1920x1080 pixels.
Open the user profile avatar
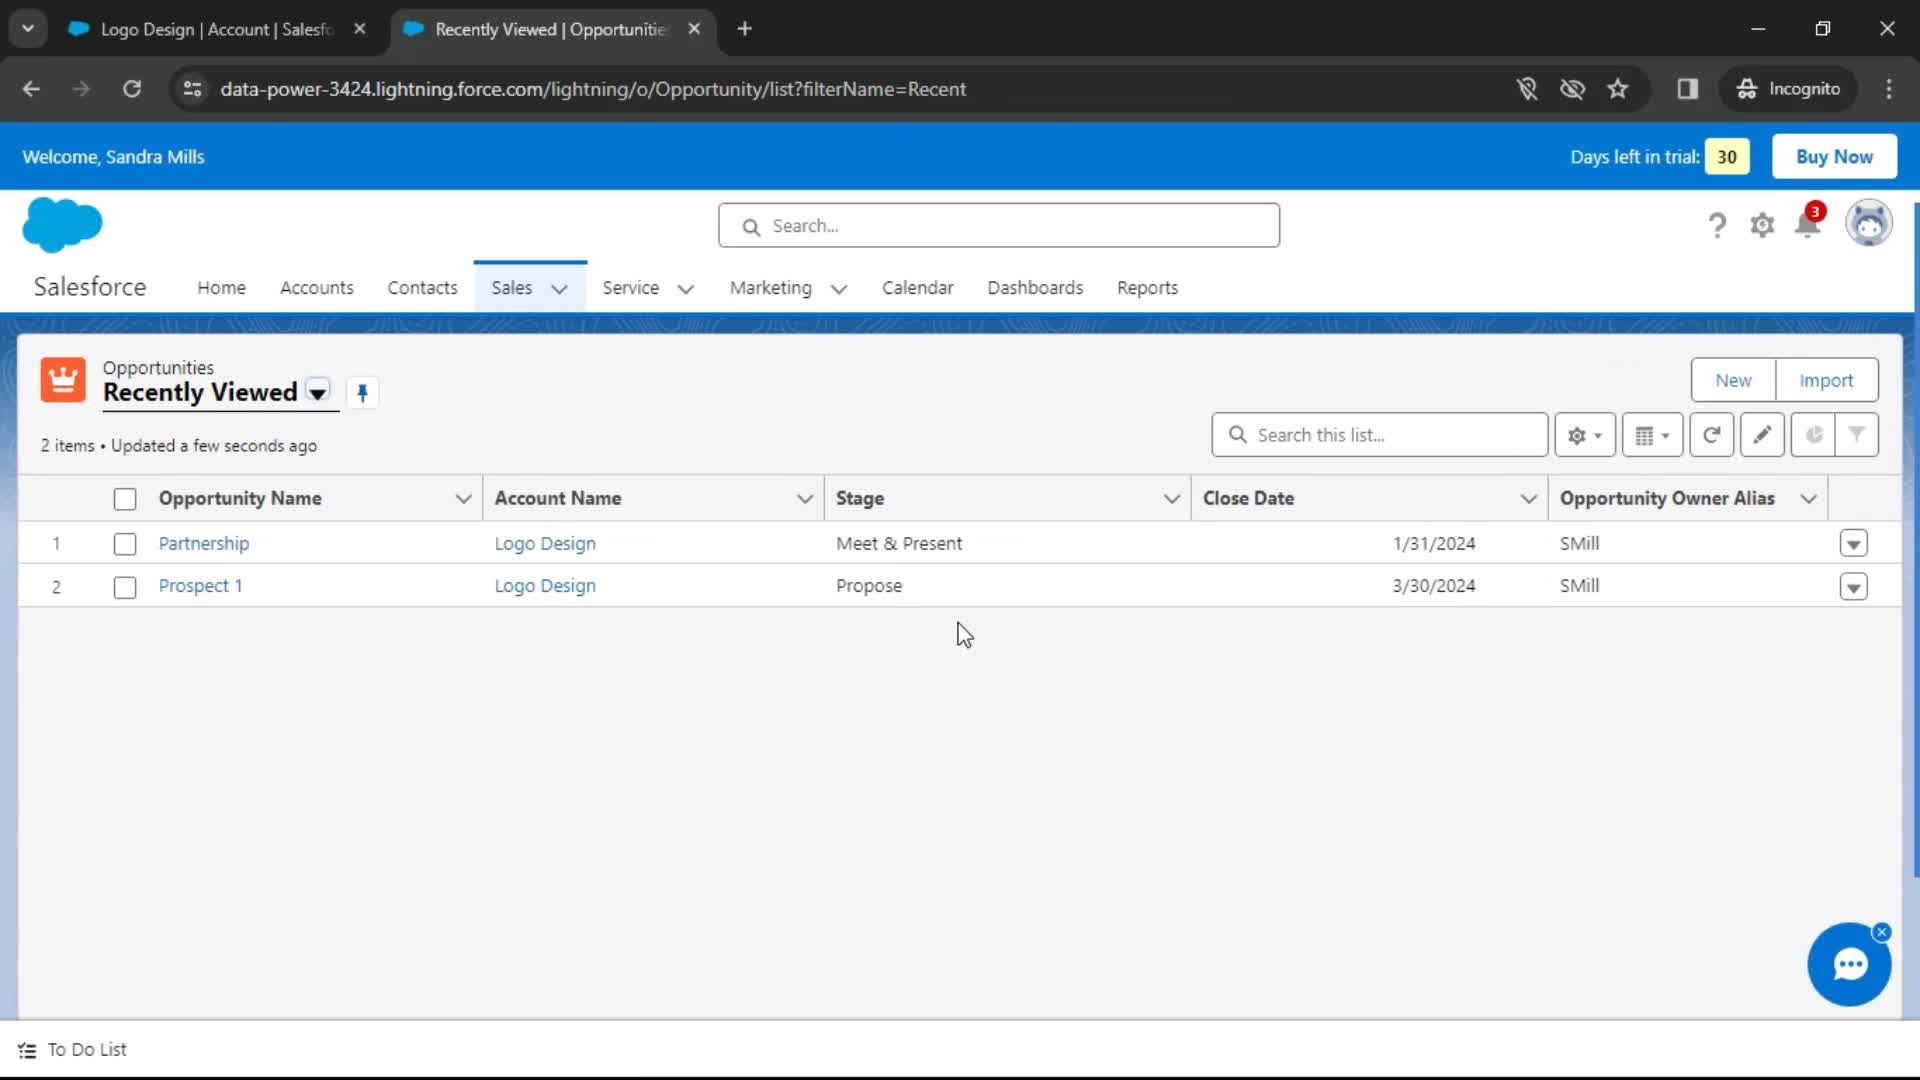1868,224
